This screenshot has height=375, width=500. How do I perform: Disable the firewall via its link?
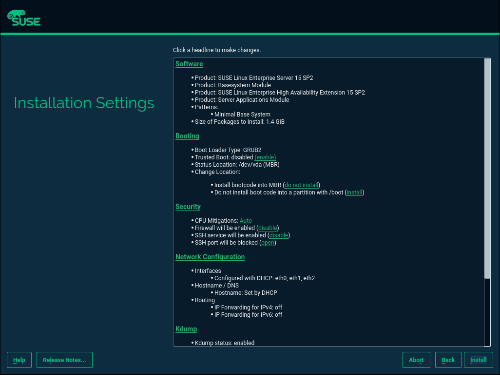[268, 228]
